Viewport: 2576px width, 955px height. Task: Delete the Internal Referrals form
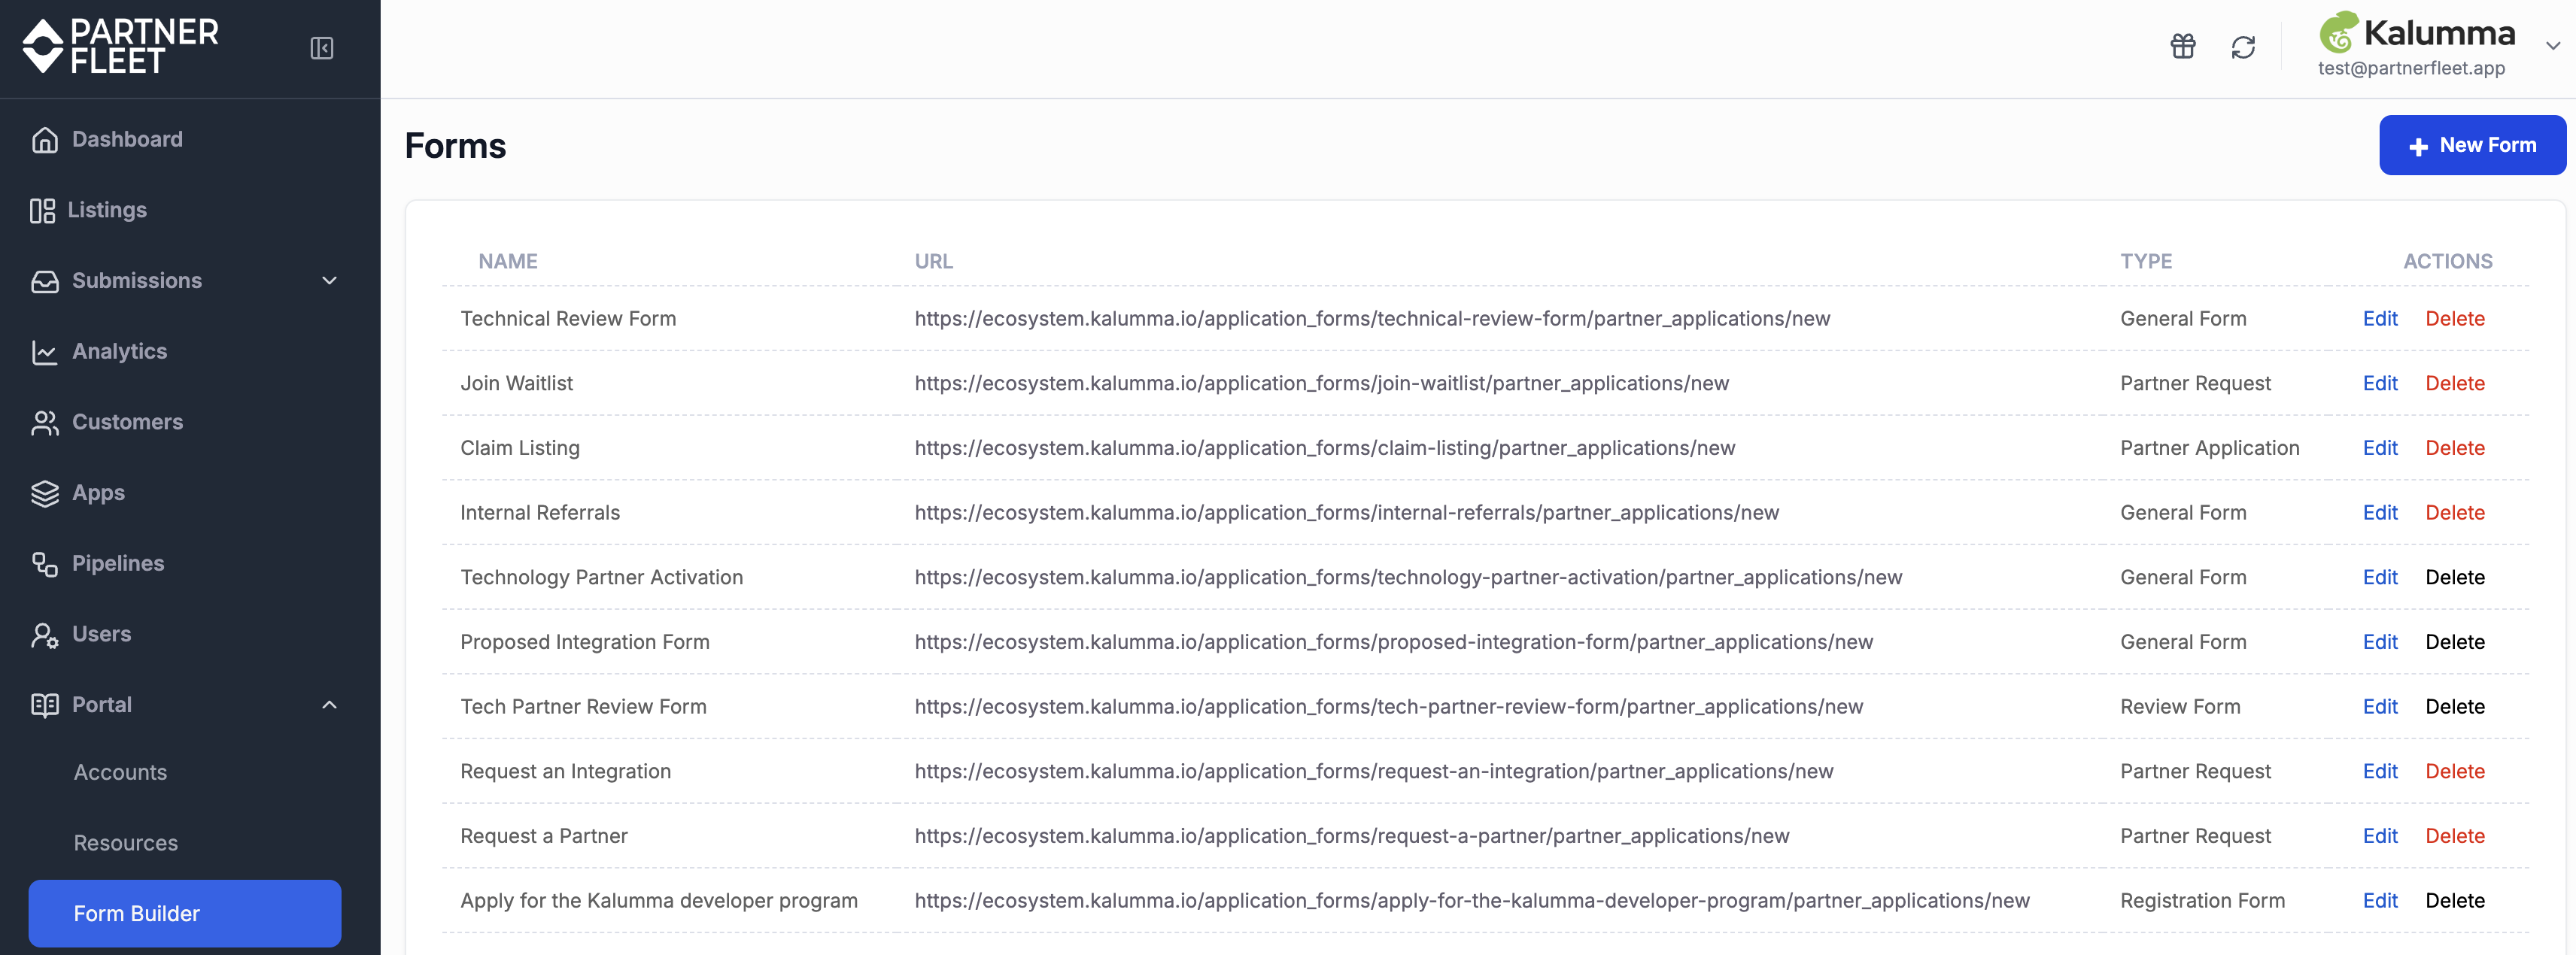point(2455,512)
